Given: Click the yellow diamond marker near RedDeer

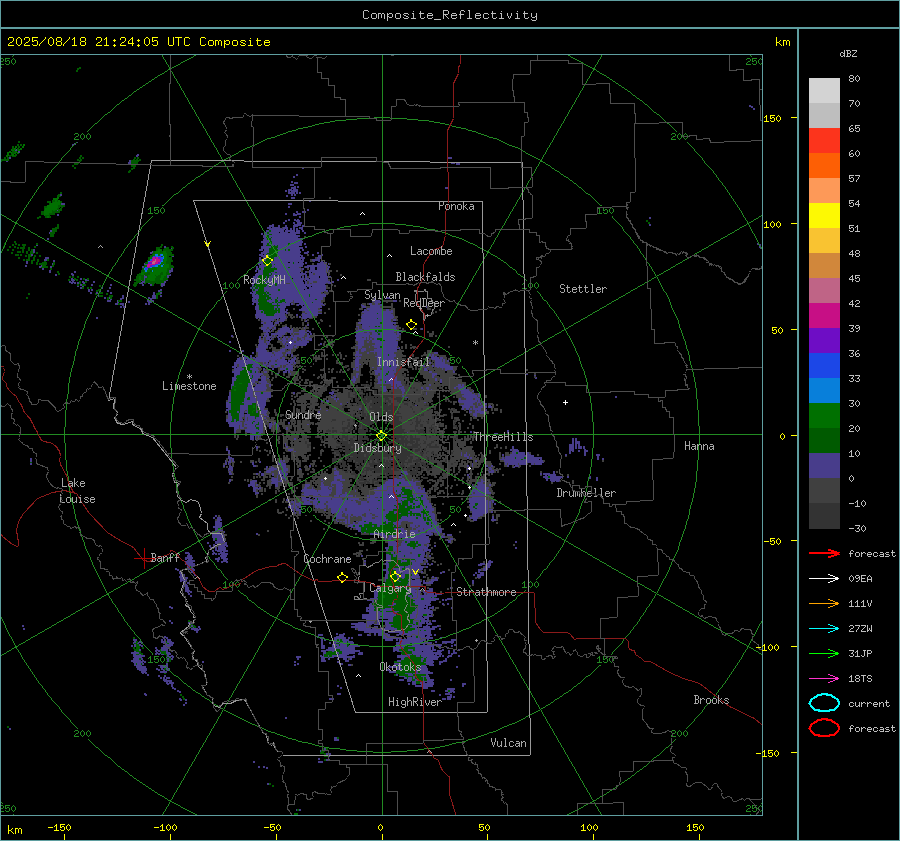Looking at the screenshot, I should 411,325.
